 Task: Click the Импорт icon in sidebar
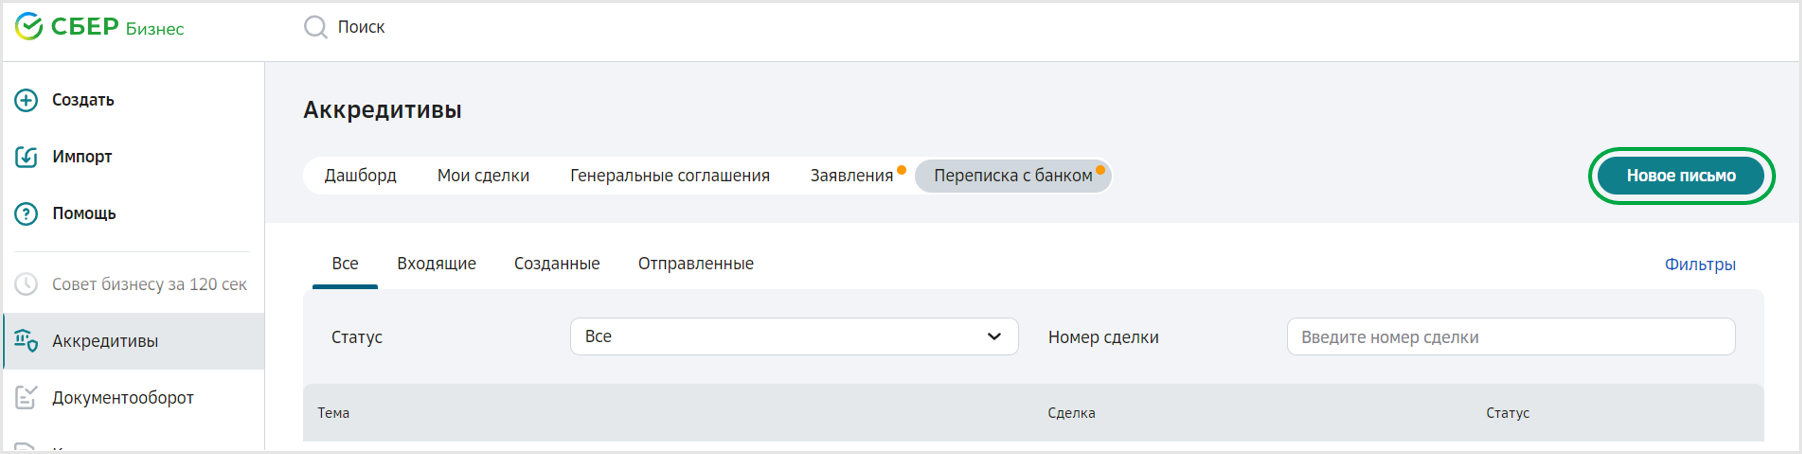click(26, 157)
